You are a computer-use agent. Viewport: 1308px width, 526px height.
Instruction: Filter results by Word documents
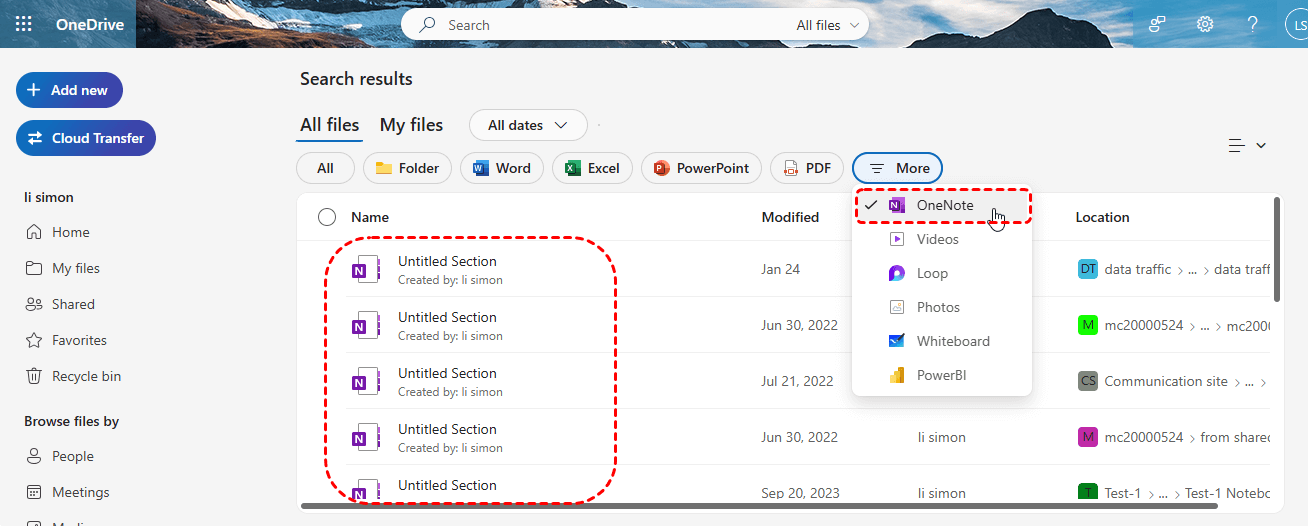pos(502,168)
